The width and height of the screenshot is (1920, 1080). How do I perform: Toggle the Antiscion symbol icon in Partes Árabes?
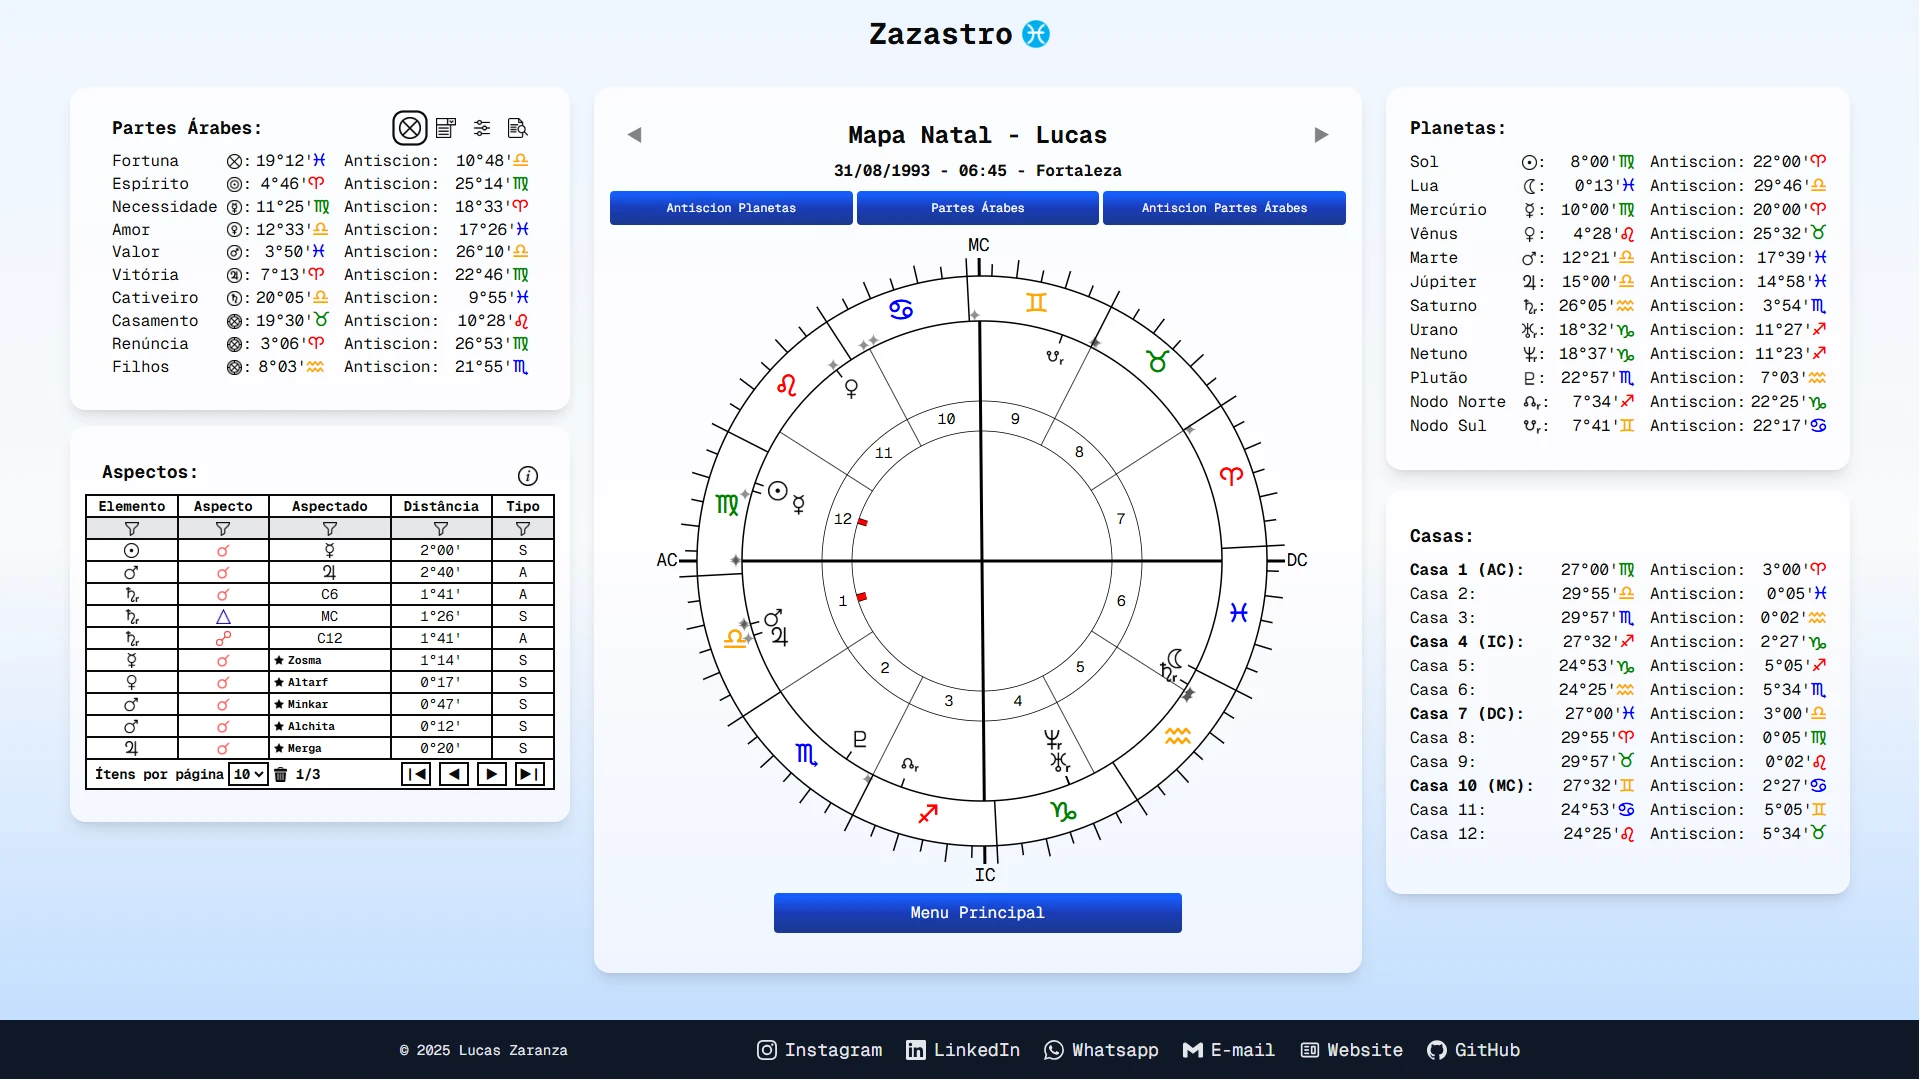pos(410,128)
